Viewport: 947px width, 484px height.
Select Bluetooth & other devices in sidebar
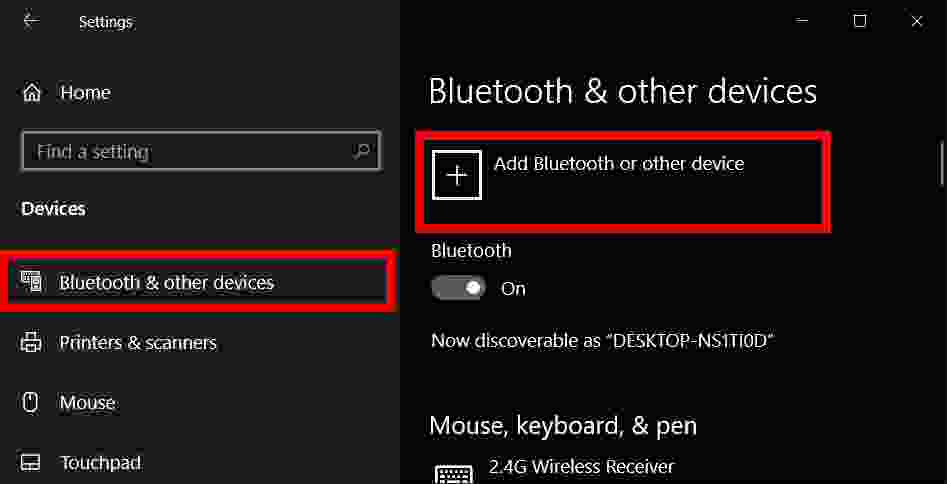(x=166, y=283)
